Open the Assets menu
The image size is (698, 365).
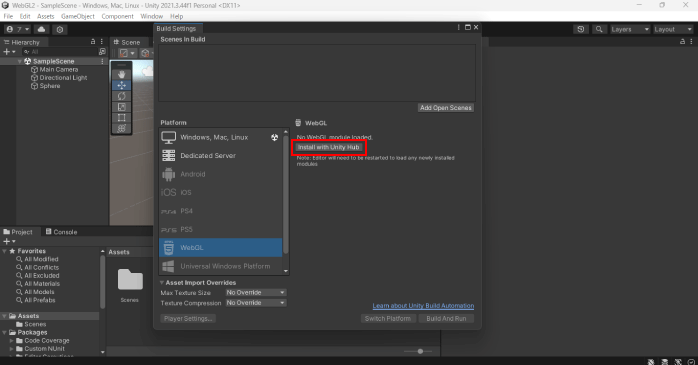tap(45, 16)
